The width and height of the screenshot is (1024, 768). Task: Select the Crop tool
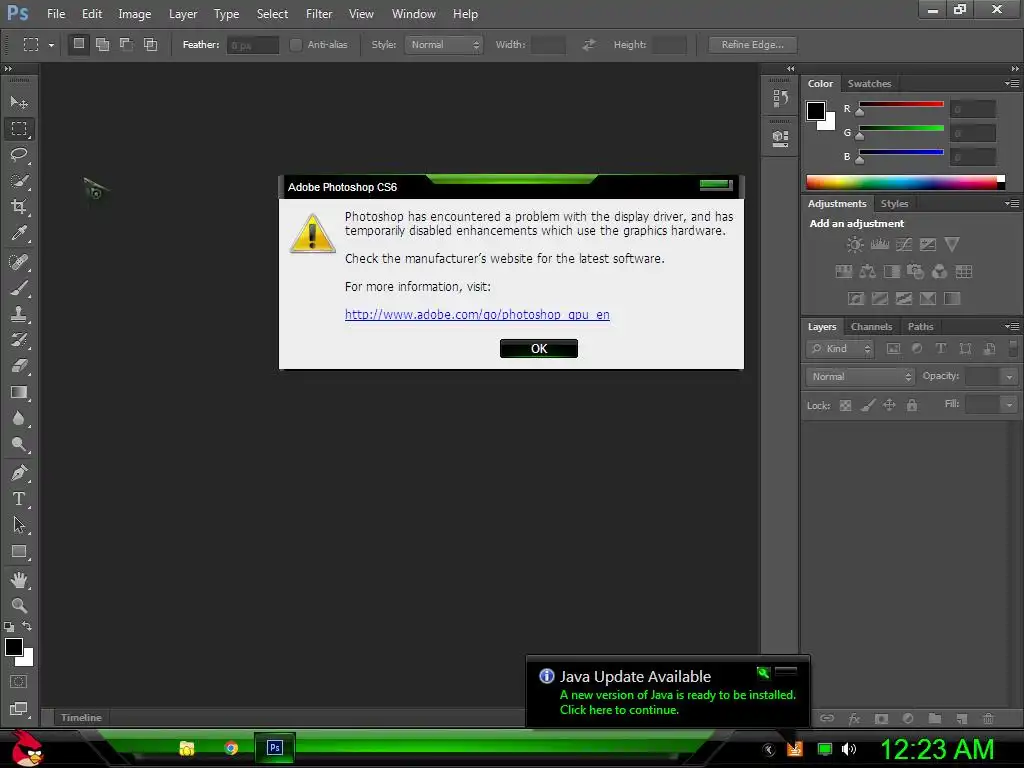19,207
